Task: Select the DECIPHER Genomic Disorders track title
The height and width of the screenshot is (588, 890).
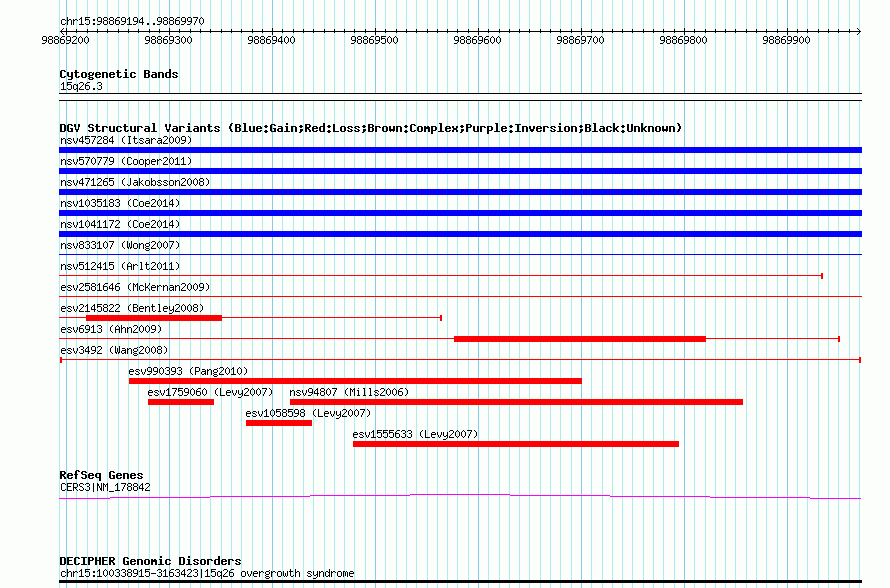Action: click(x=150, y=561)
